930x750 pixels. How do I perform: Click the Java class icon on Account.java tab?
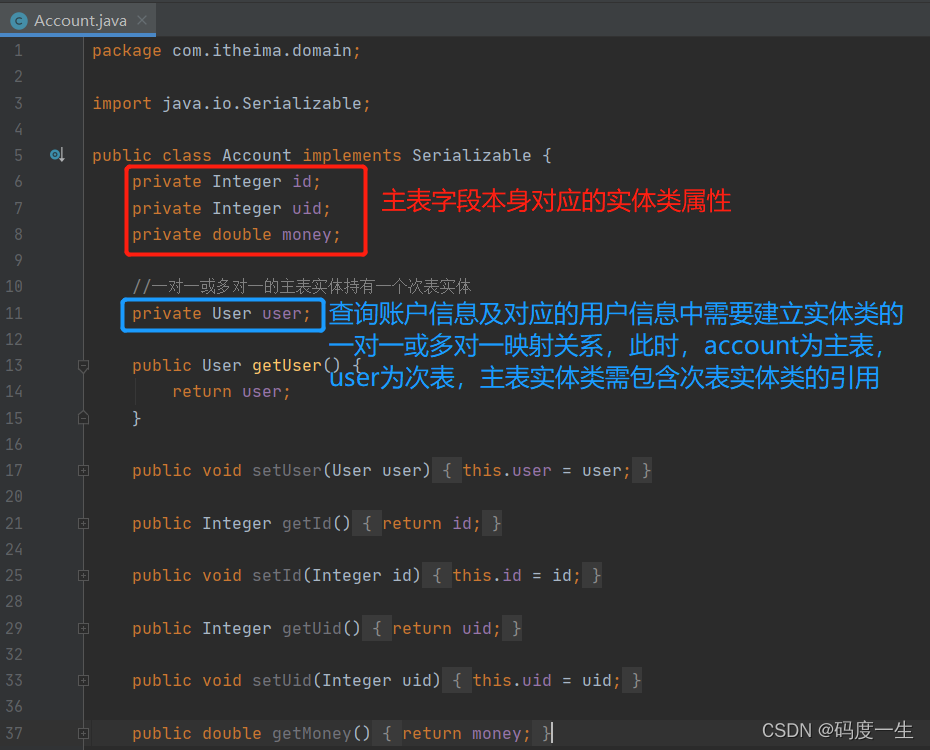19,21
